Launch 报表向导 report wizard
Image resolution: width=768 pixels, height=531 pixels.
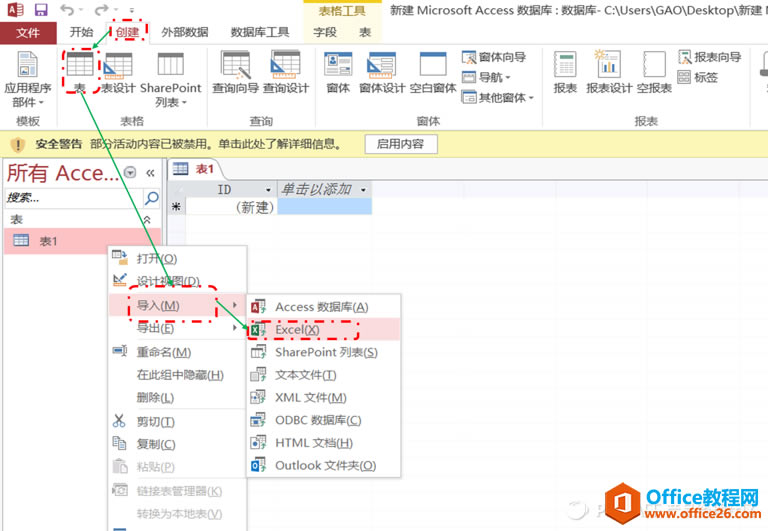tap(709, 57)
